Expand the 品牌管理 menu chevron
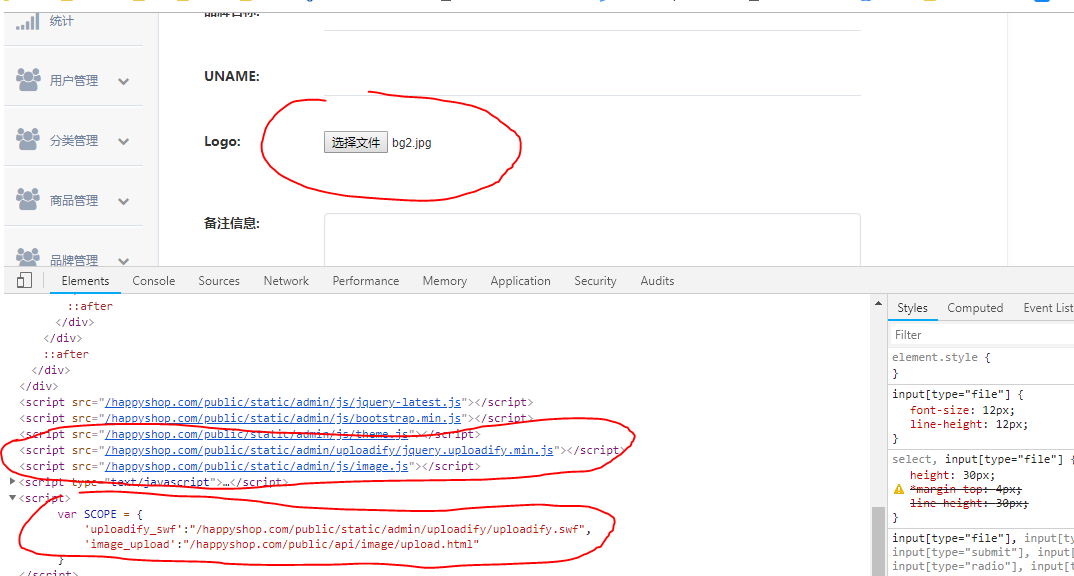Viewport: 1074px width, 576px height. tap(123, 261)
